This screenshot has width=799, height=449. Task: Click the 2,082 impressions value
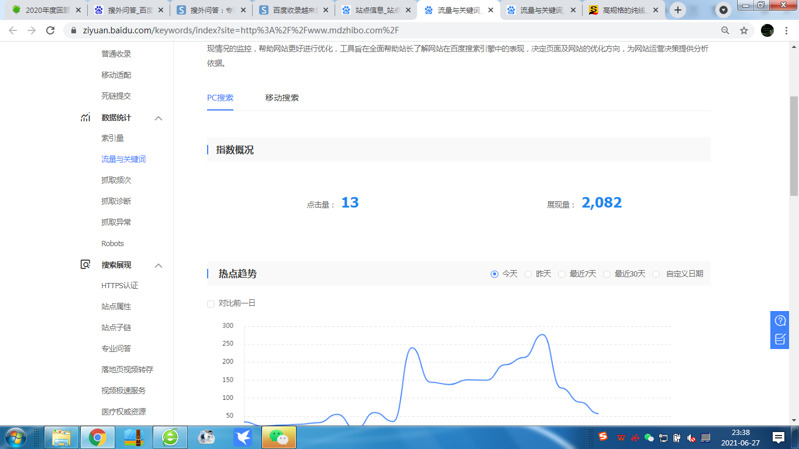[x=601, y=203]
